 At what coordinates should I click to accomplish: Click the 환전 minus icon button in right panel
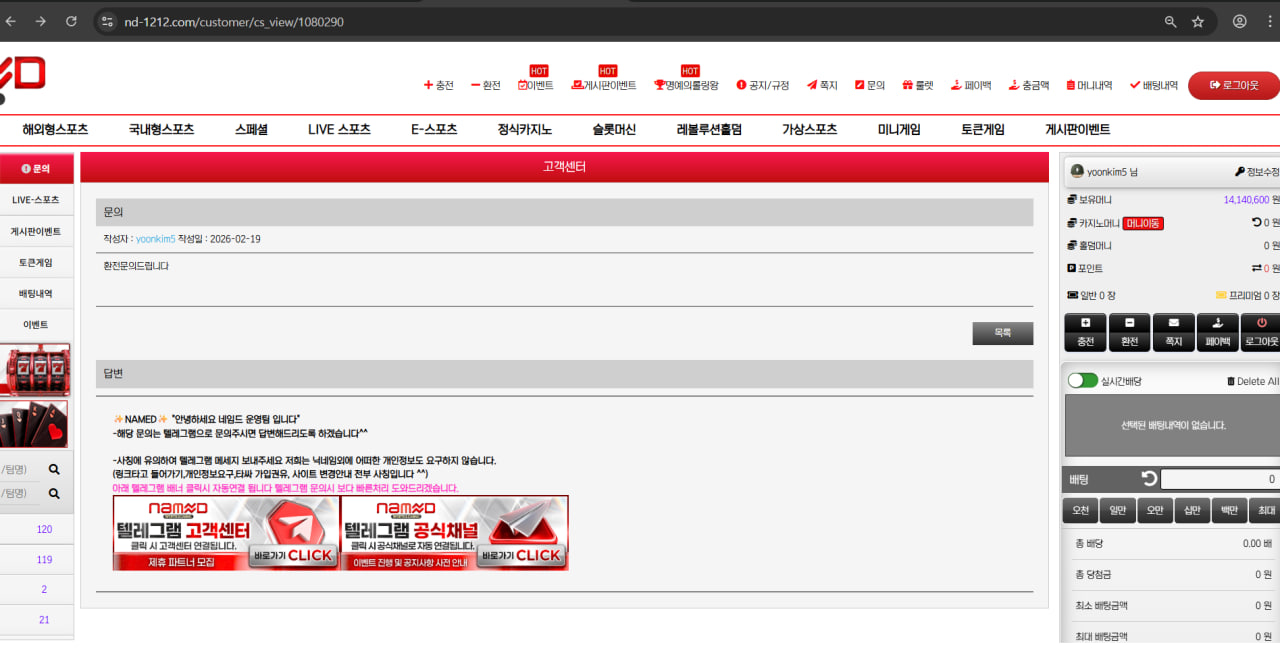(x=1129, y=332)
